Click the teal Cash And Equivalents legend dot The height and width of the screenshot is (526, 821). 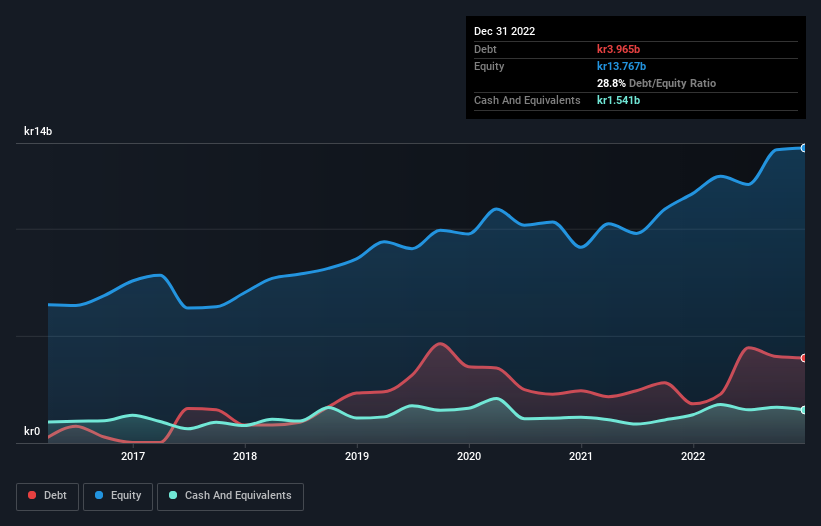coord(173,495)
